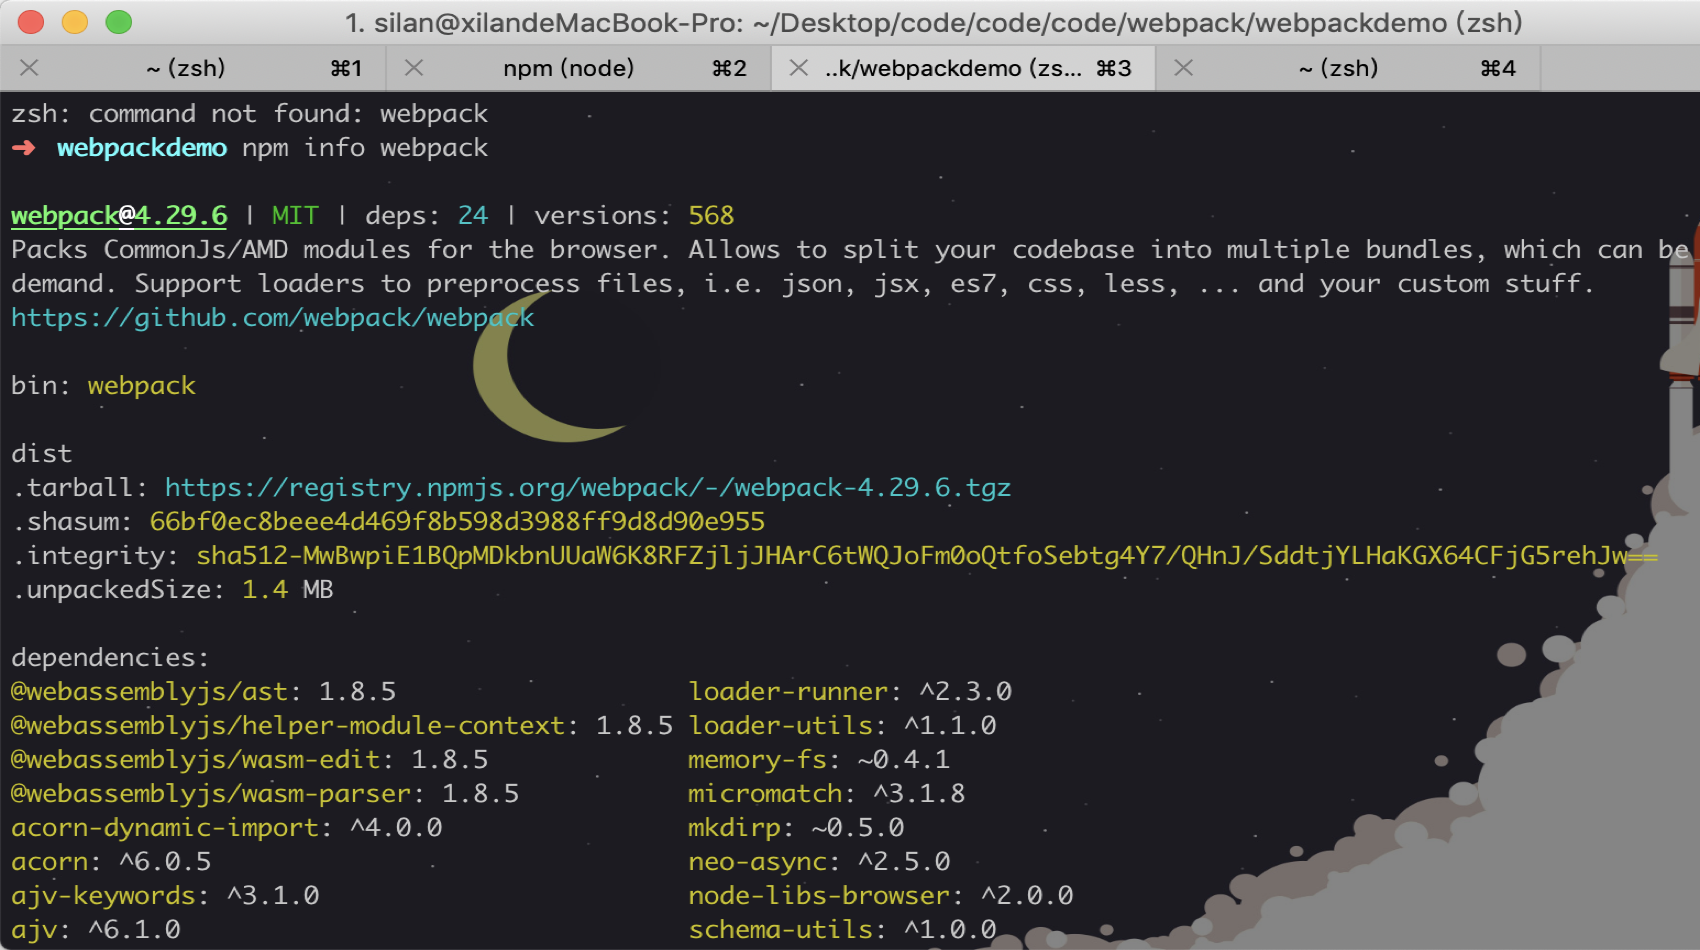Click '@webassemblyjs/helper-module-context' dependency
The height and width of the screenshot is (950, 1700).
click(x=288, y=726)
